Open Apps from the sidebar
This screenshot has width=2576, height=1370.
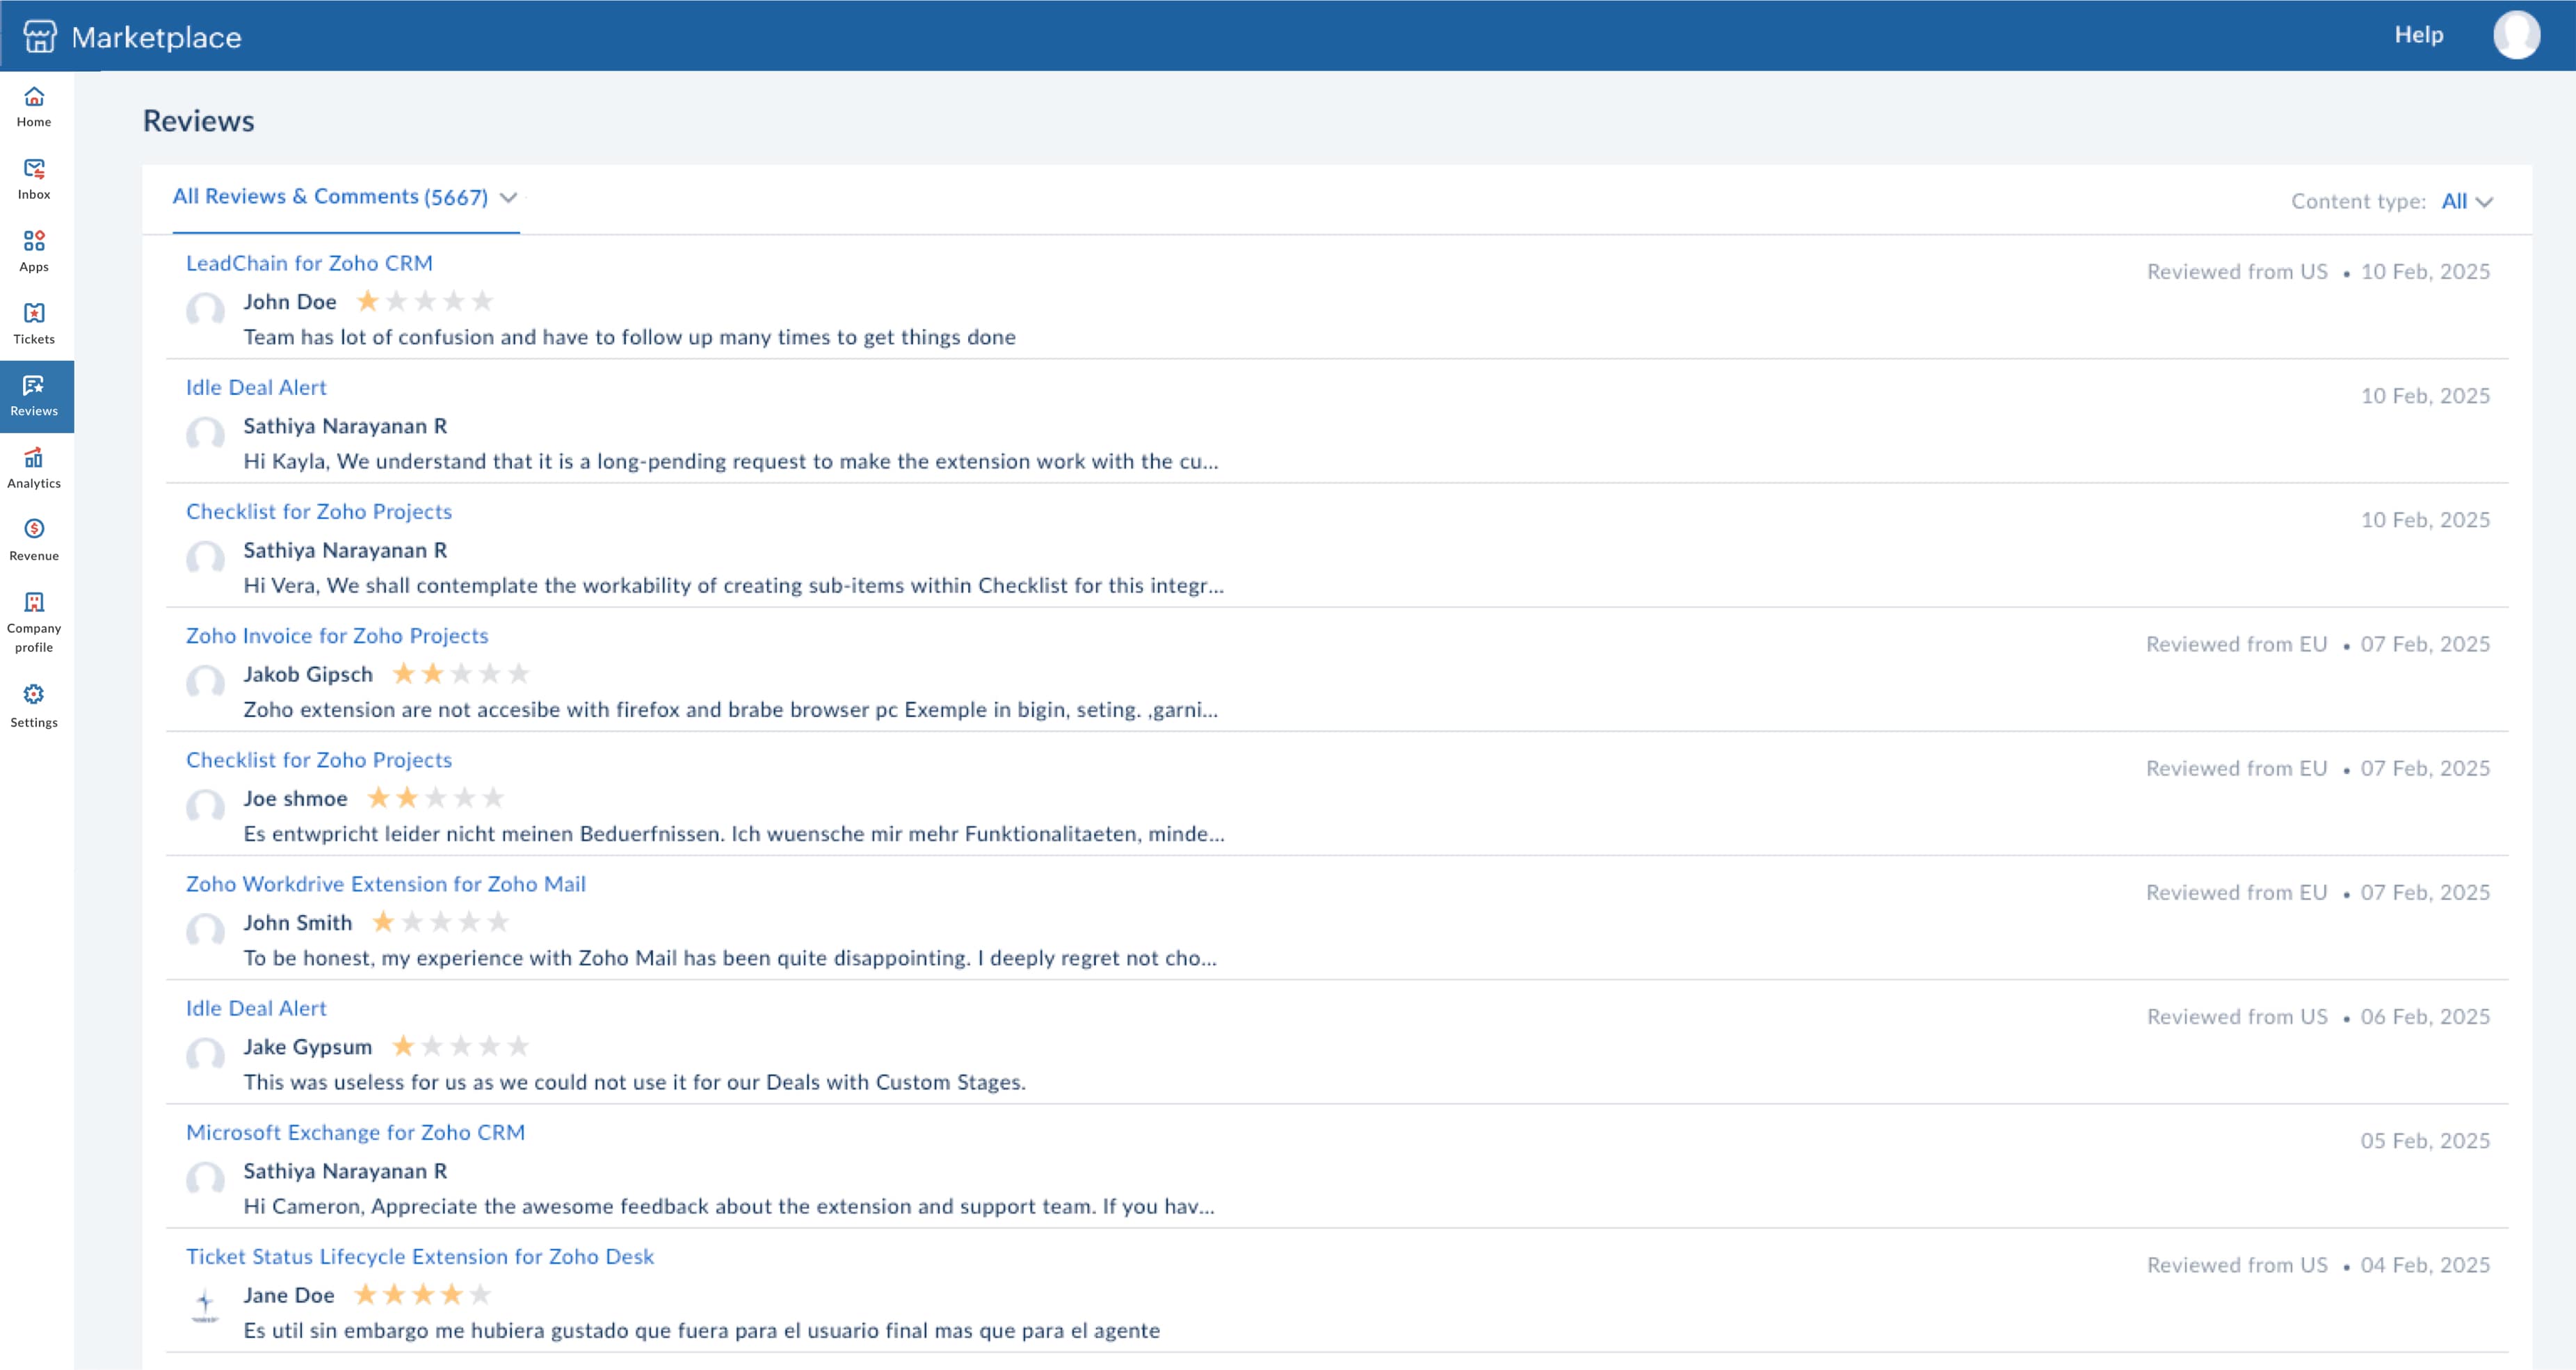pyautogui.click(x=34, y=251)
